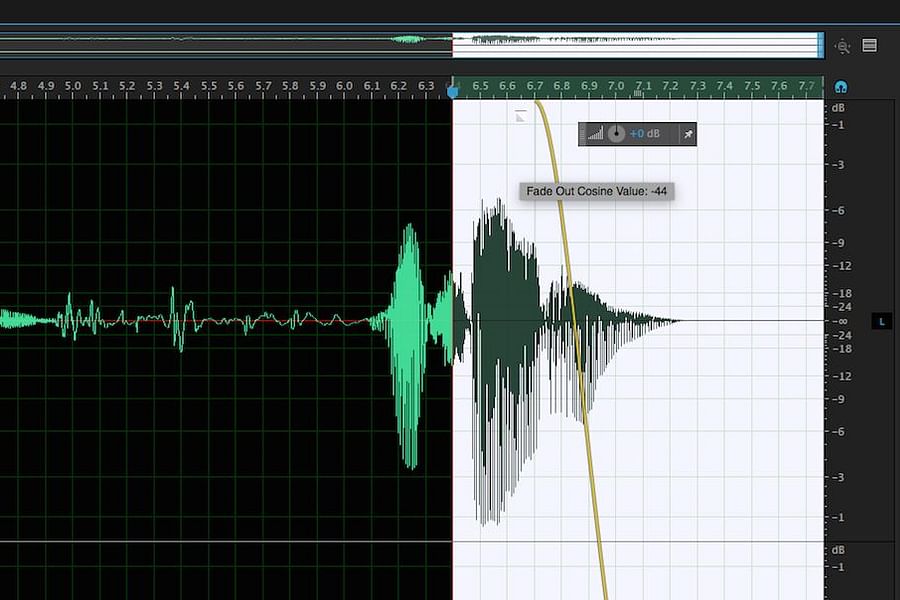This screenshot has height=600, width=900.
Task: Click the gain knob in the HUD overlay
Action: click(x=616, y=133)
